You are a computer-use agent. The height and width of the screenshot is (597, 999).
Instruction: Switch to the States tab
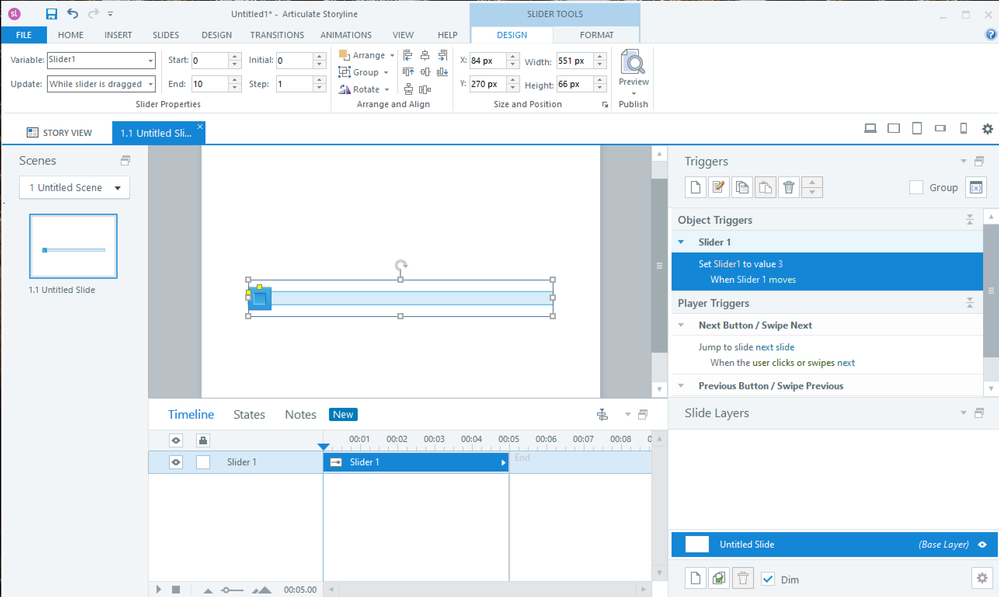click(249, 414)
